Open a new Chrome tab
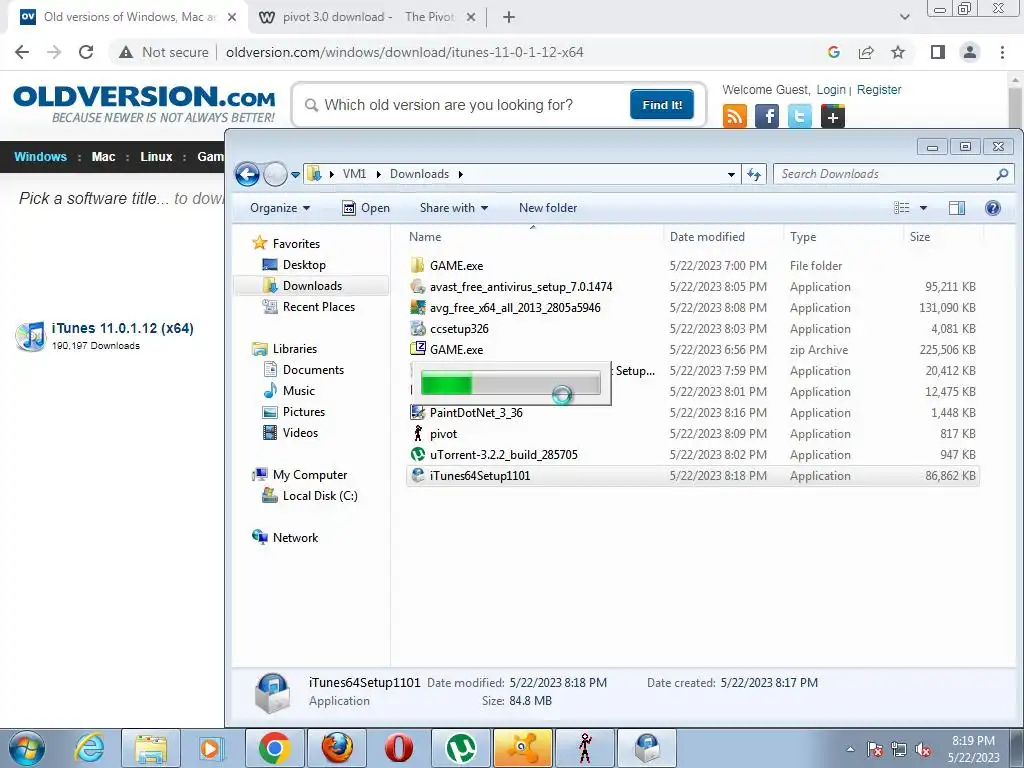The image size is (1024, 768). (x=509, y=17)
